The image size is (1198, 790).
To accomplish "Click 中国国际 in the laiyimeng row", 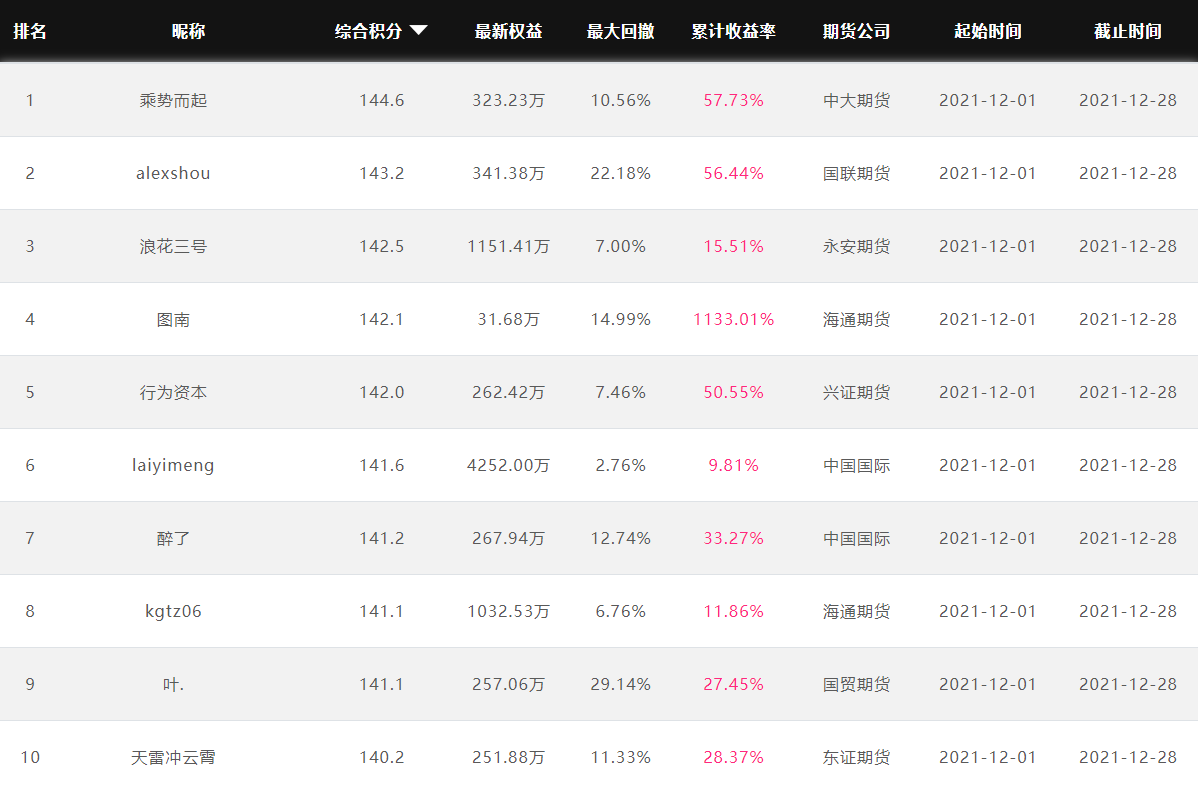I will [x=856, y=465].
